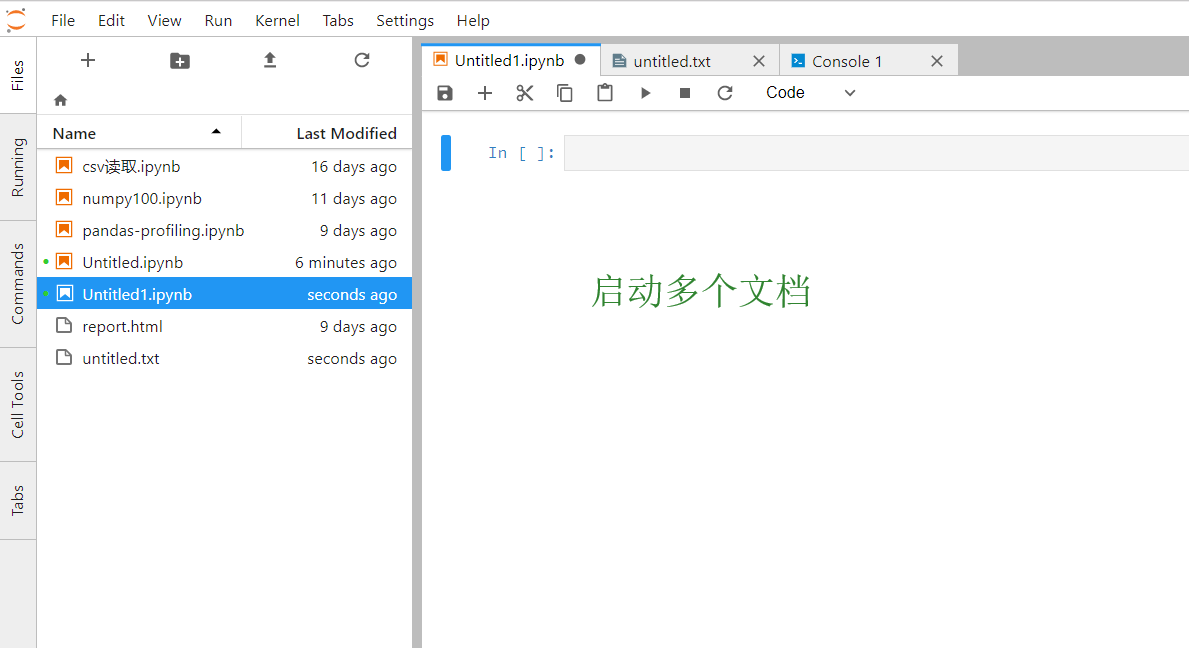Select csv读取.ipynb in file list
1189x648 pixels.
pyautogui.click(x=224, y=166)
